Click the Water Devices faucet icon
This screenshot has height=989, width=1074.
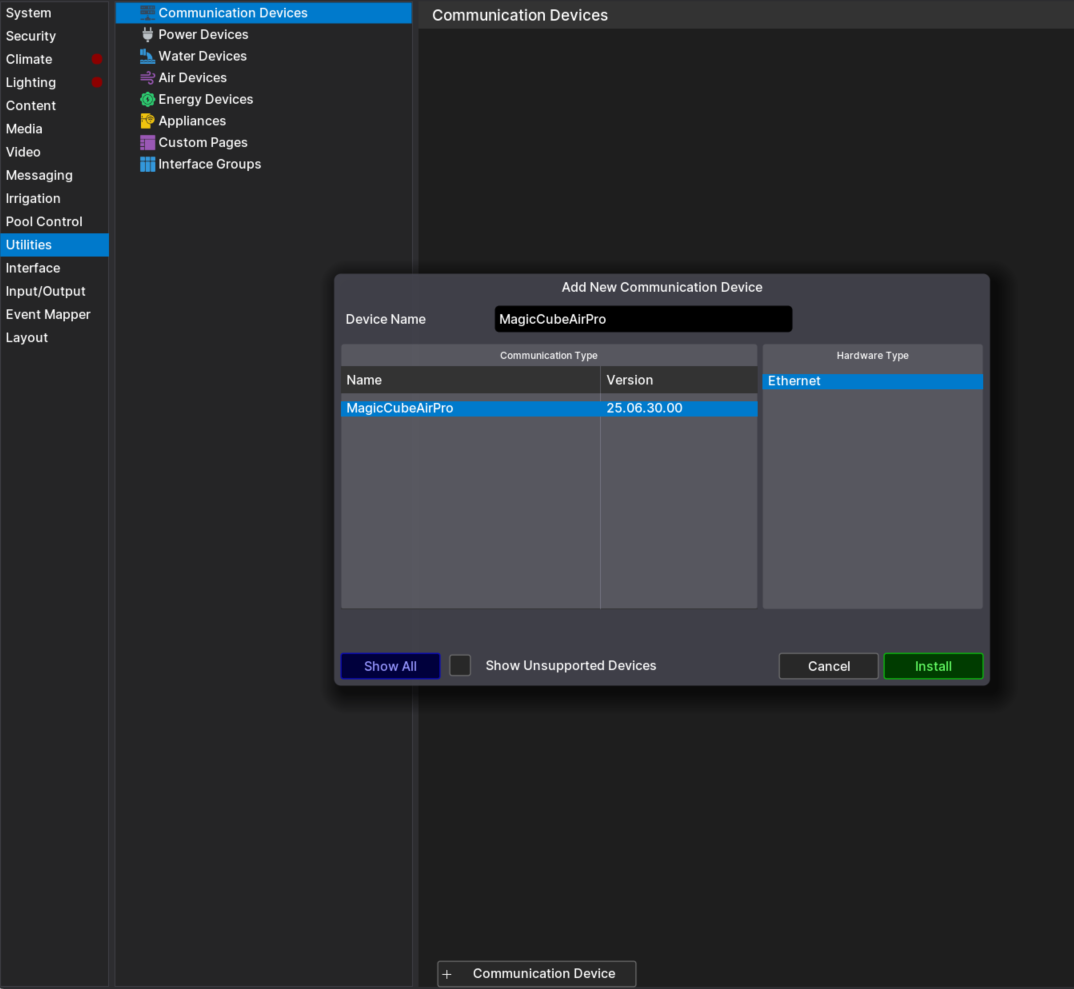pos(147,56)
